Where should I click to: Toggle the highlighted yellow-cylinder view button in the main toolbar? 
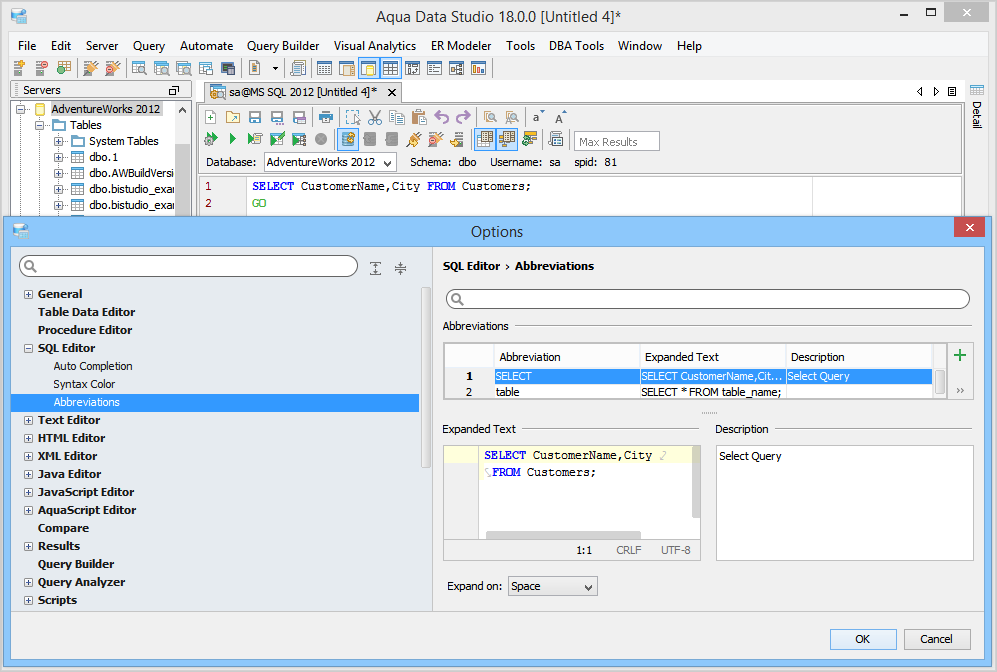coord(368,67)
